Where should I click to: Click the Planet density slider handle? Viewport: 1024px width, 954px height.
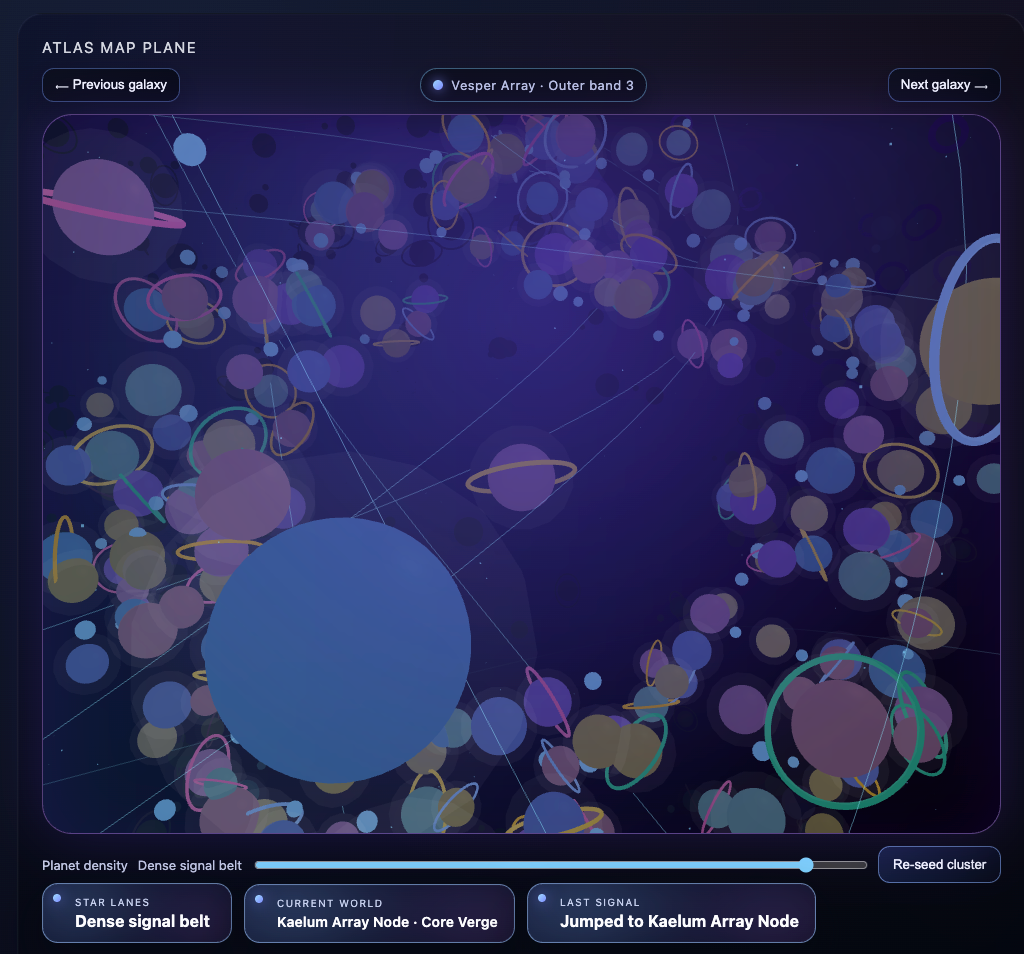pos(806,865)
